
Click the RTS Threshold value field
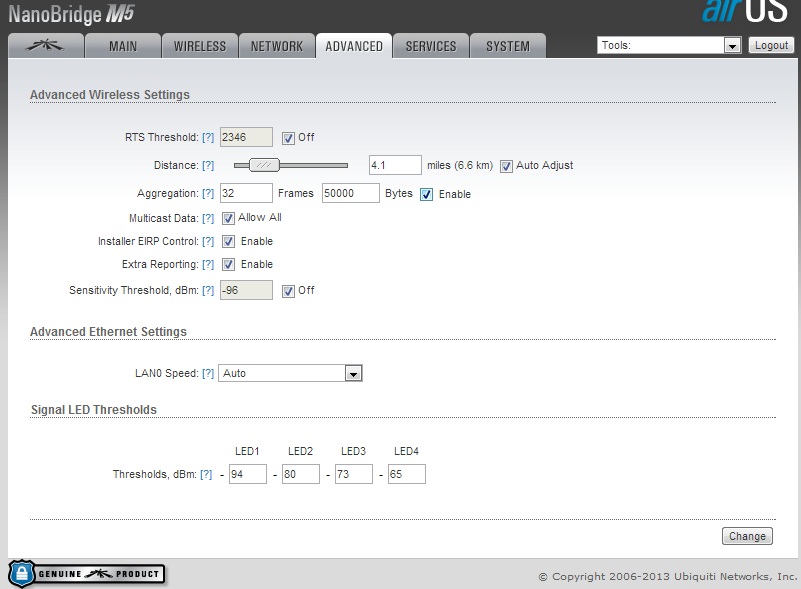246,137
